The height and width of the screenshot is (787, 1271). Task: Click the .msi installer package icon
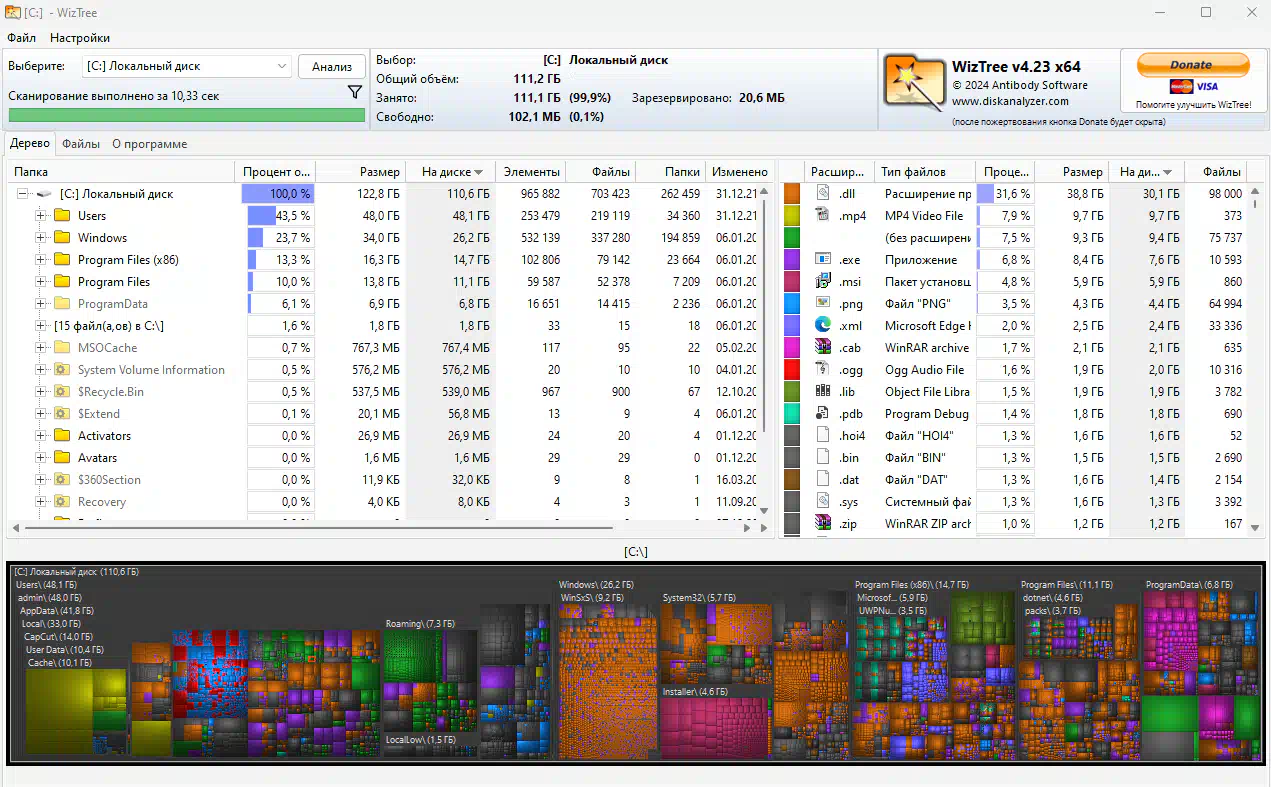point(823,281)
